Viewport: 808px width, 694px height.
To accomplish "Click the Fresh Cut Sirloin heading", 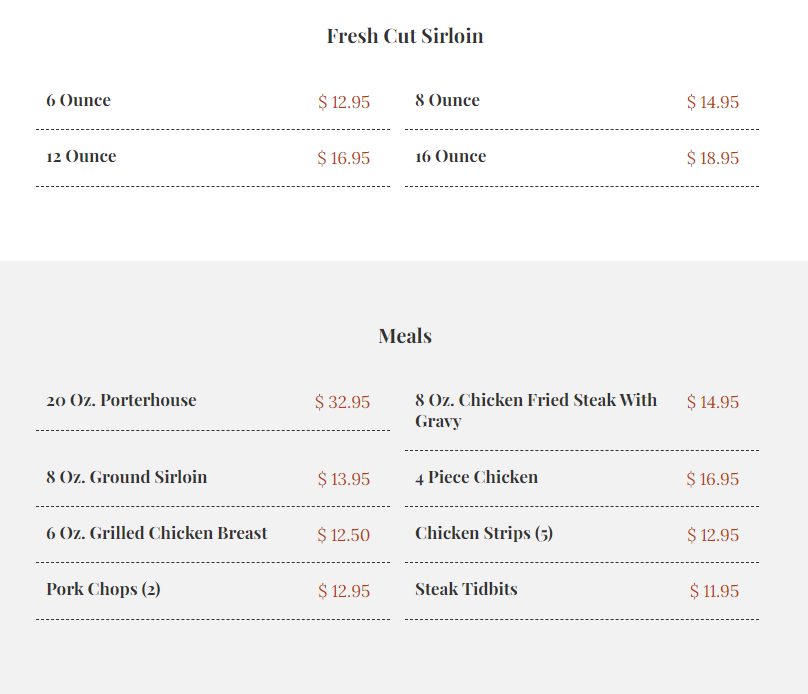I will 405,36.
